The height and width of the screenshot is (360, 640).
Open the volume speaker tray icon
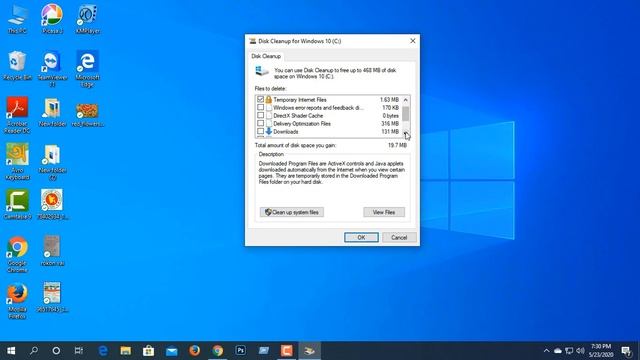pos(580,351)
